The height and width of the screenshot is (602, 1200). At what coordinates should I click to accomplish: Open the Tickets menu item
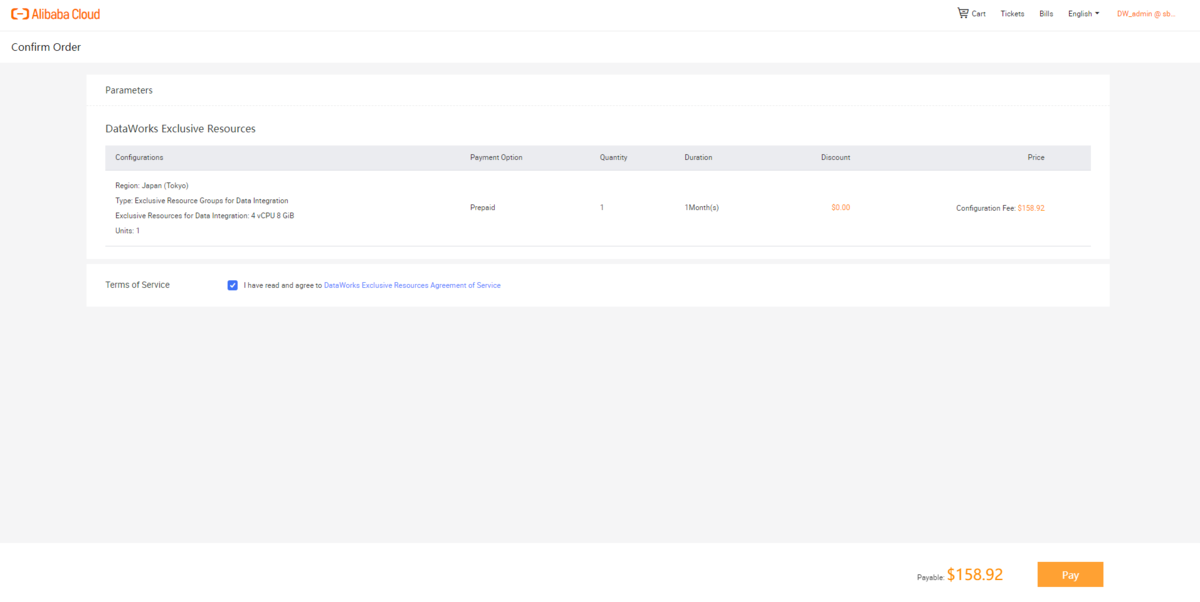point(1012,14)
